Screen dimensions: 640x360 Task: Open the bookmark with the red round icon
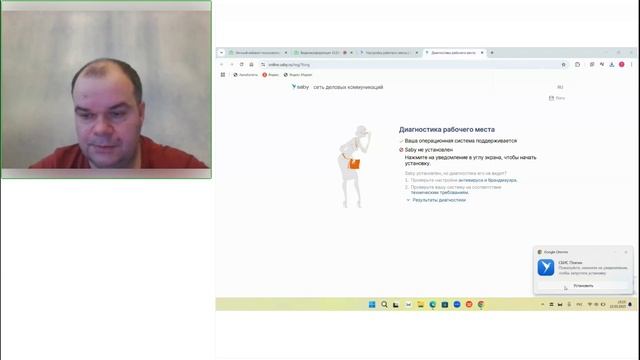pos(270,75)
